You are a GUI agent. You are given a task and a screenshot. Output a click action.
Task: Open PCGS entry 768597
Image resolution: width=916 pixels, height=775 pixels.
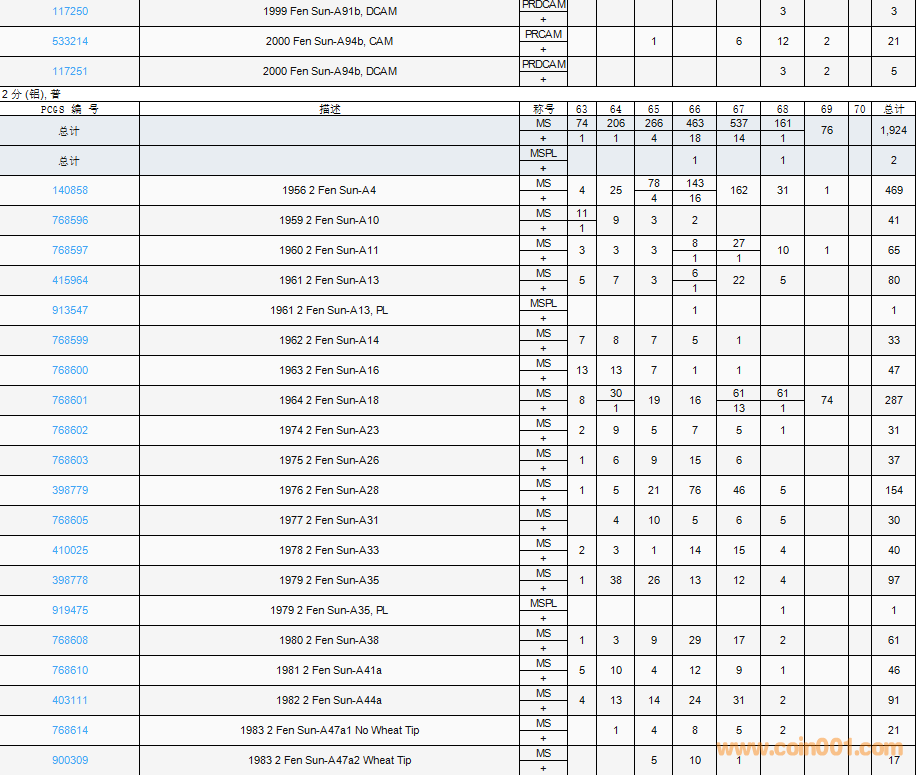click(70, 250)
